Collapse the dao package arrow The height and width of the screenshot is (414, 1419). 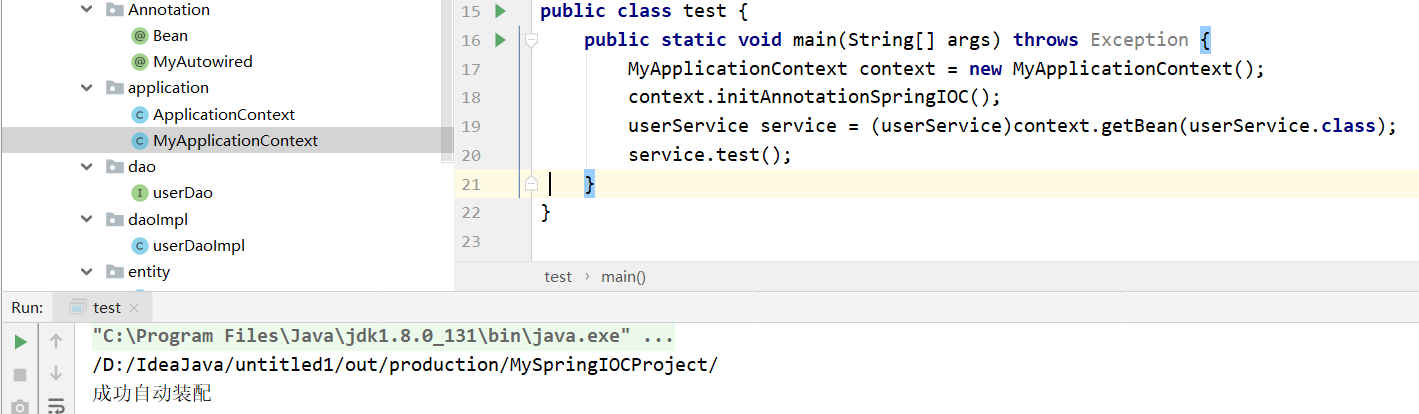[x=88, y=167]
